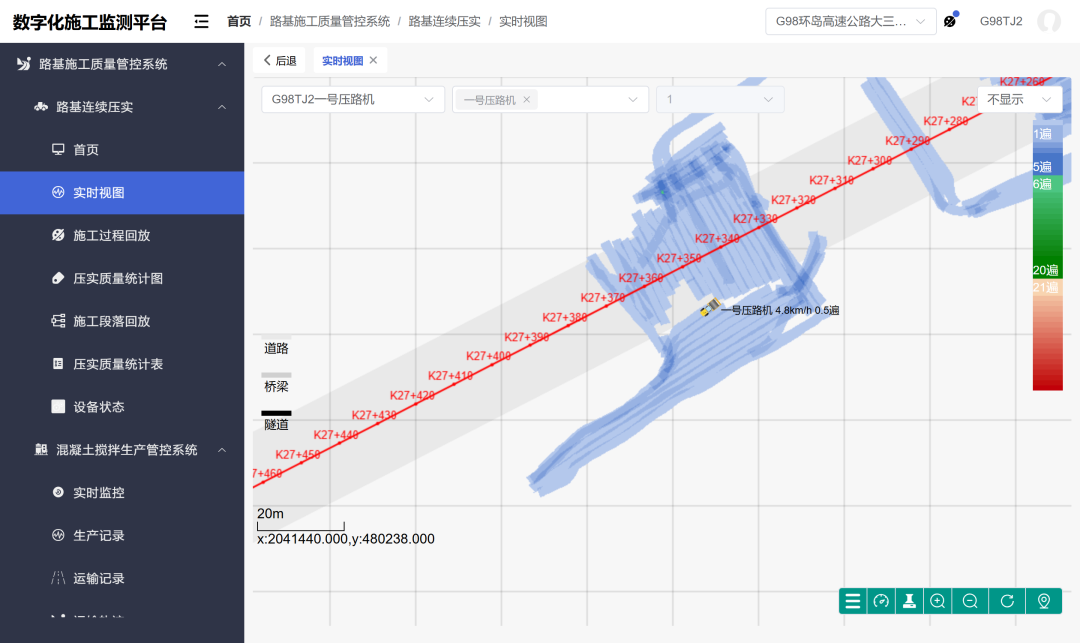
Task: Click the 首页 breadcrumb link
Action: 239,21
